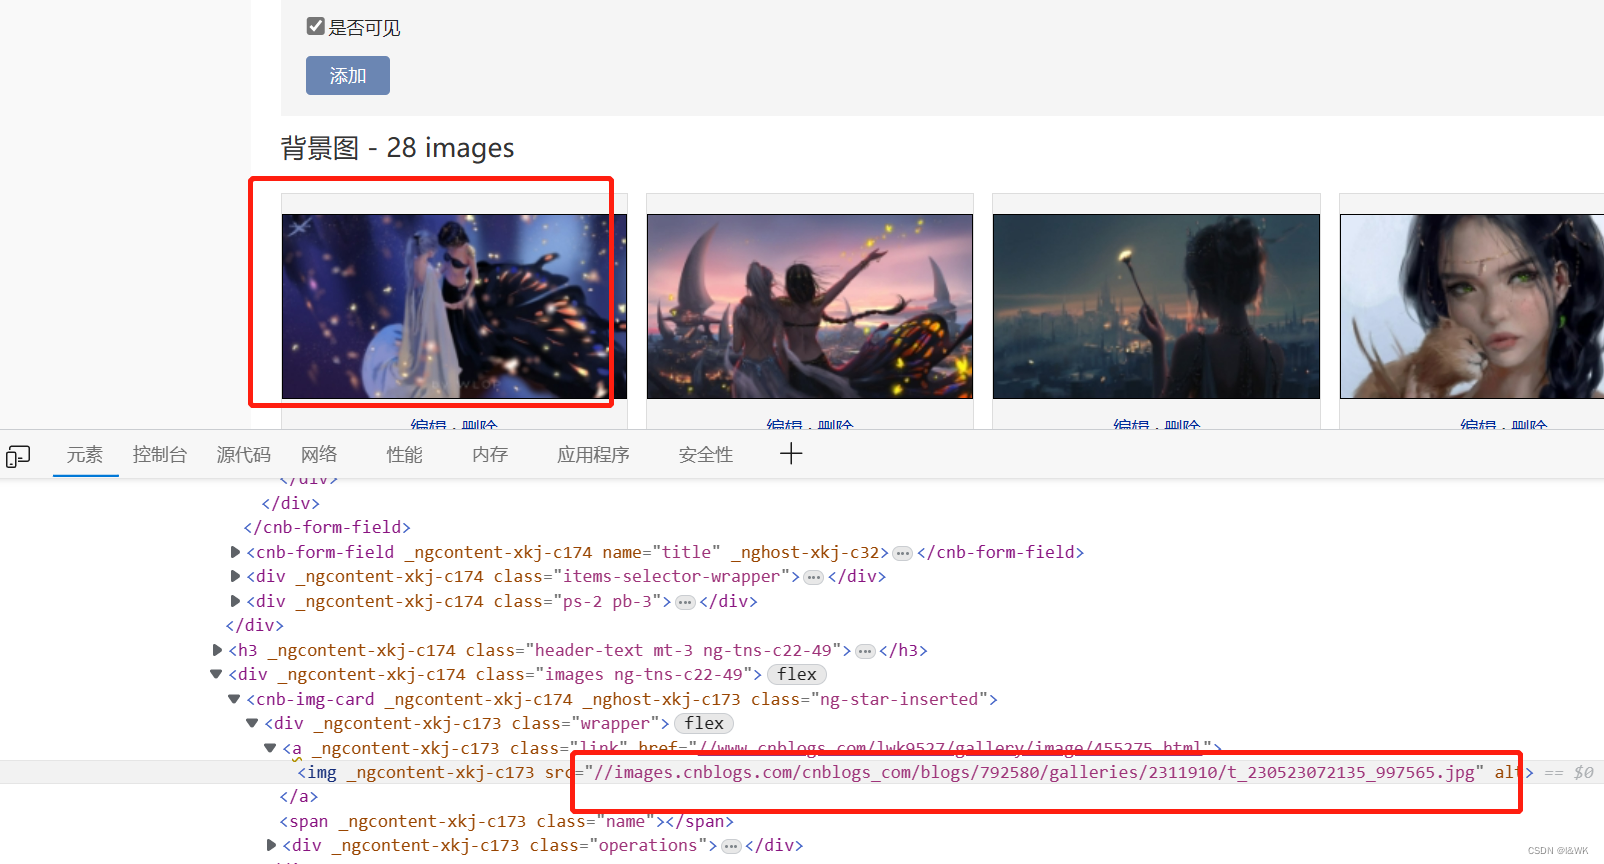Switch to the 性能 tab
This screenshot has width=1604, height=864.
tap(405, 455)
